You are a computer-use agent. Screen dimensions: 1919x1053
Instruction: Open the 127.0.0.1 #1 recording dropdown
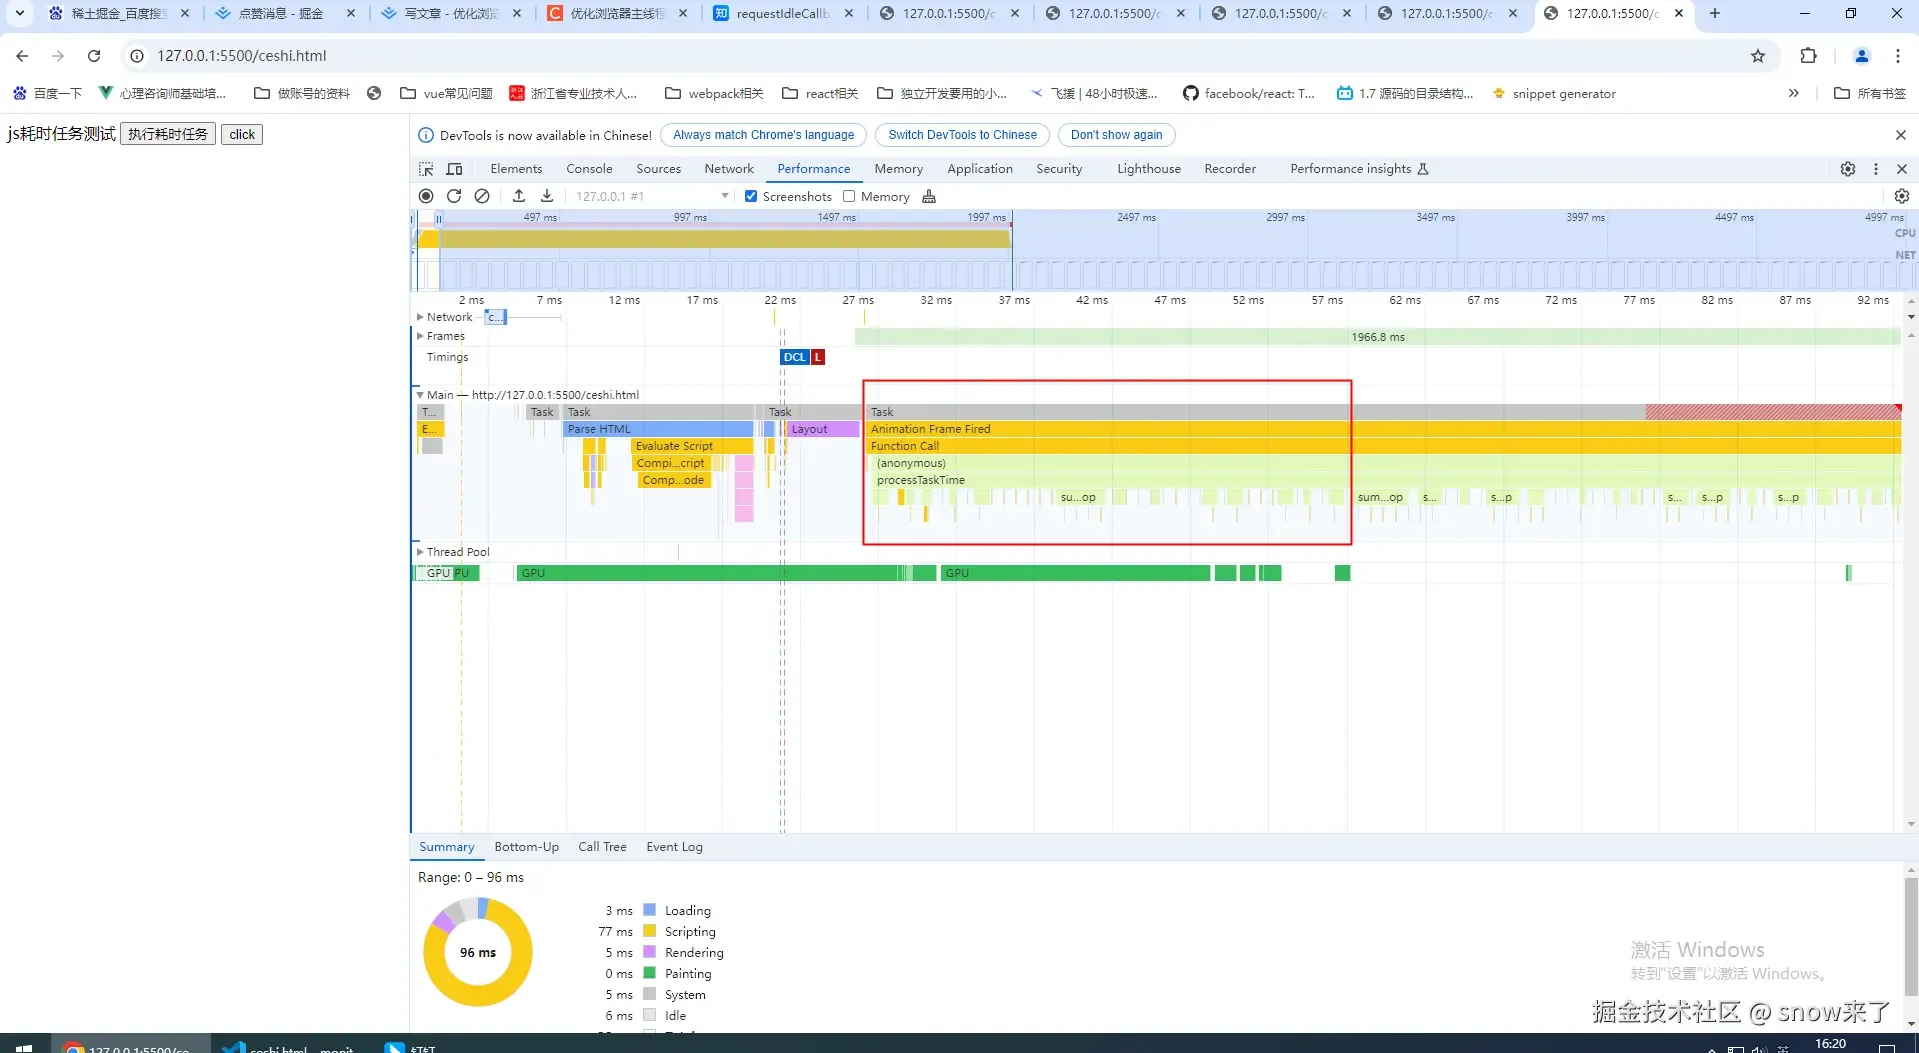point(652,196)
